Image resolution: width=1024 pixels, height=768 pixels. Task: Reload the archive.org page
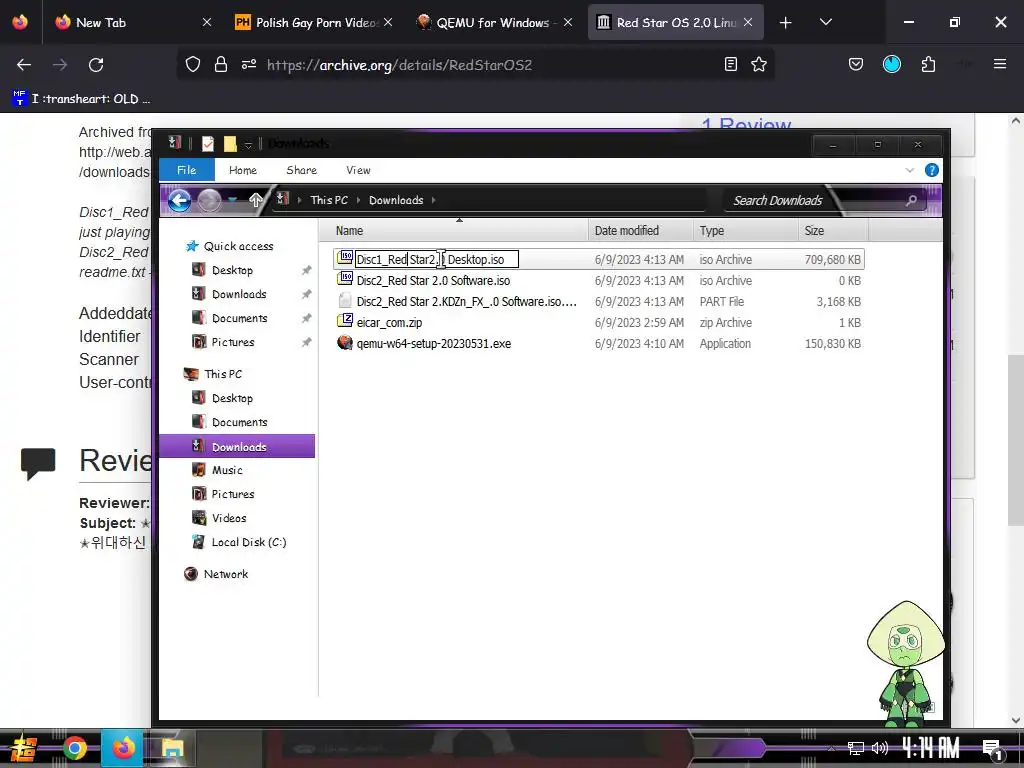[96, 65]
